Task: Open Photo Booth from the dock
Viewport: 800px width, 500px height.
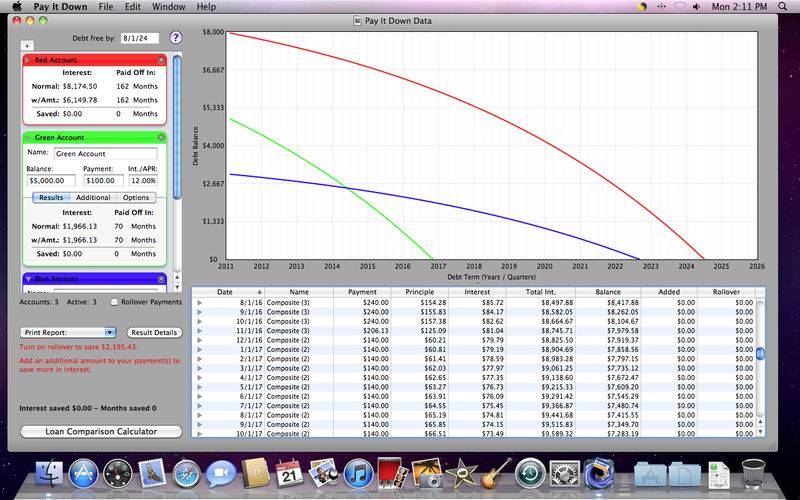Action: pyautogui.click(x=392, y=472)
